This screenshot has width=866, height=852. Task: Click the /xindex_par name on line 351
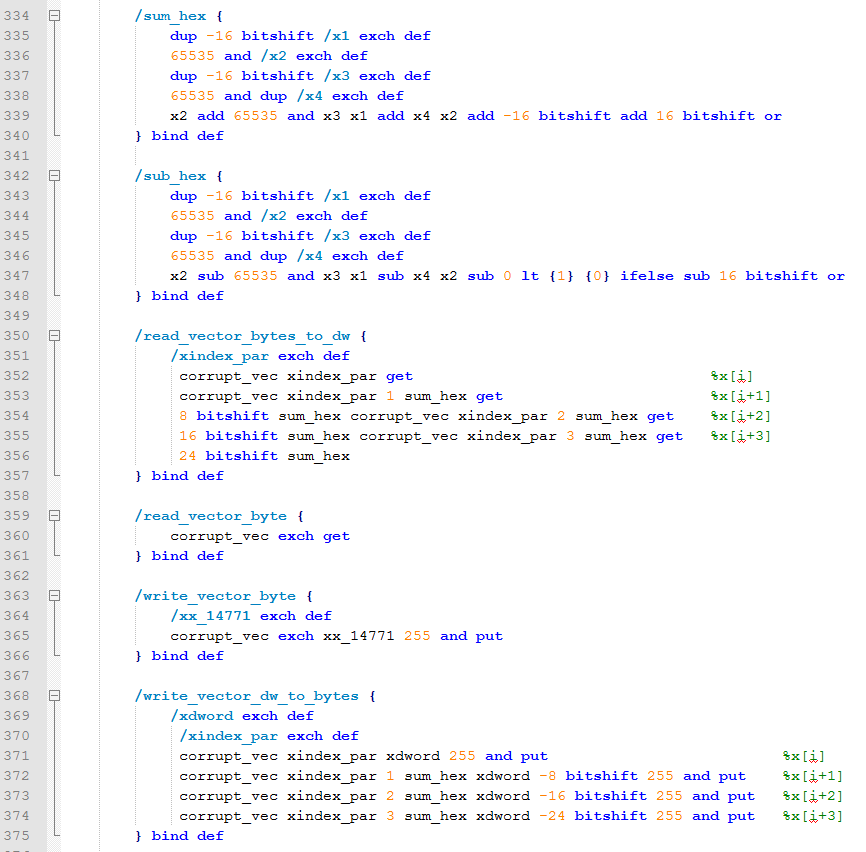click(x=220, y=356)
